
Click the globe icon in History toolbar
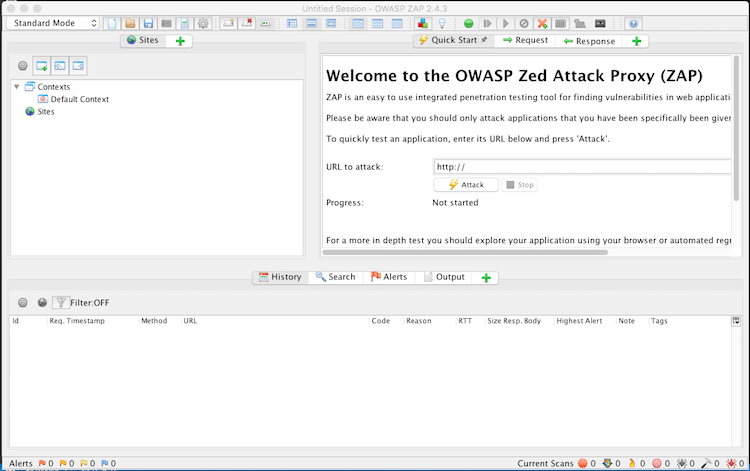coord(42,302)
